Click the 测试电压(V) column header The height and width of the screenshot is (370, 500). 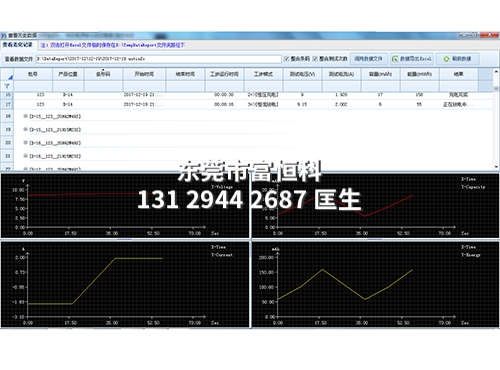coord(302,74)
